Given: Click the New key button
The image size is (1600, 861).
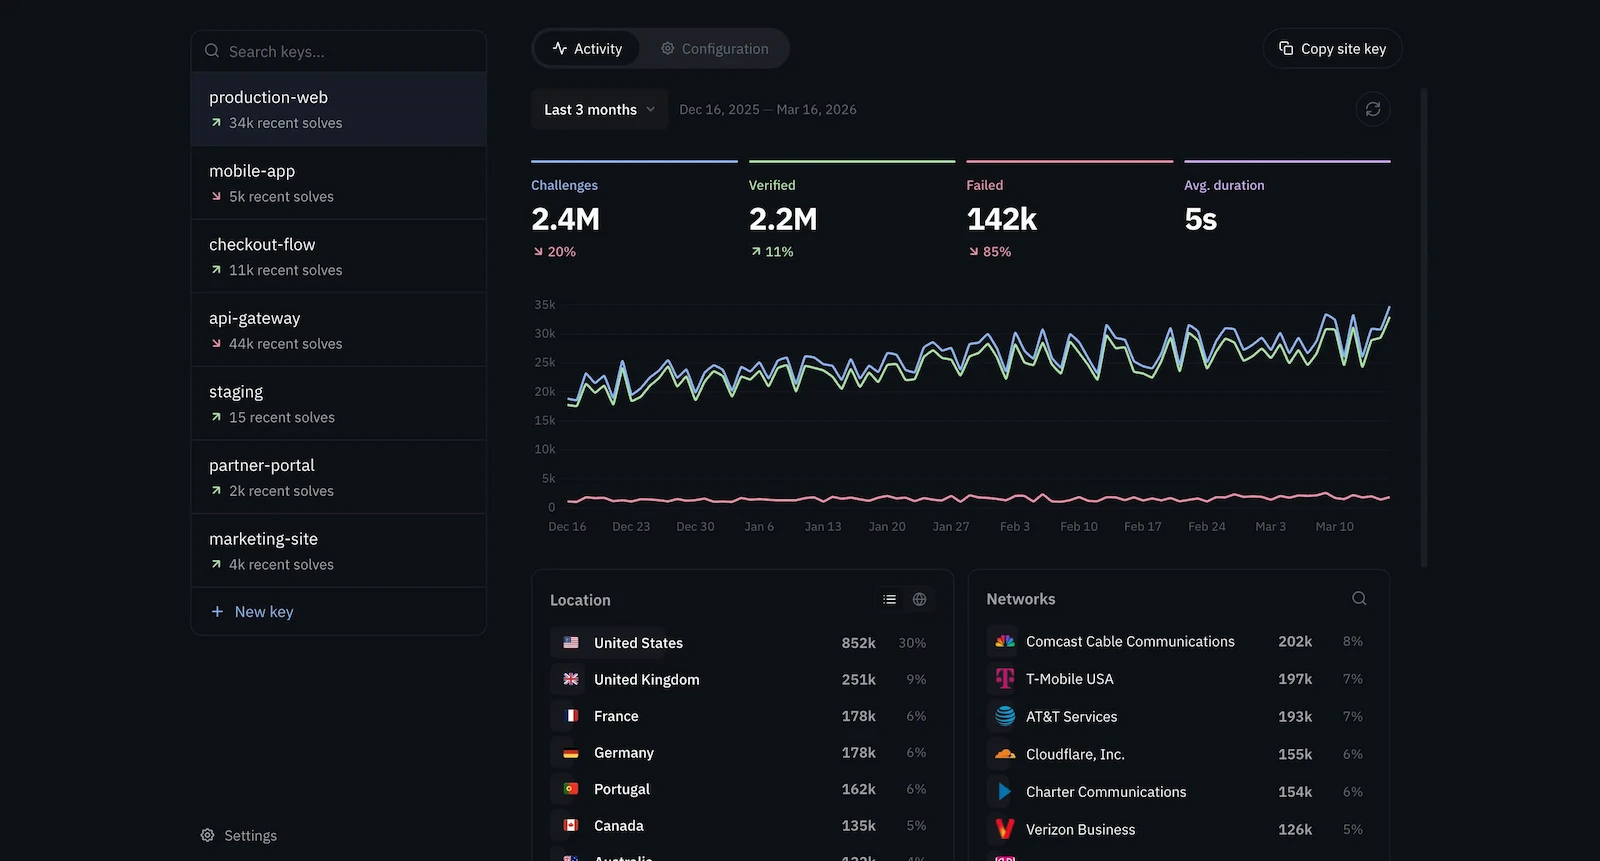Looking at the screenshot, I should (x=338, y=611).
